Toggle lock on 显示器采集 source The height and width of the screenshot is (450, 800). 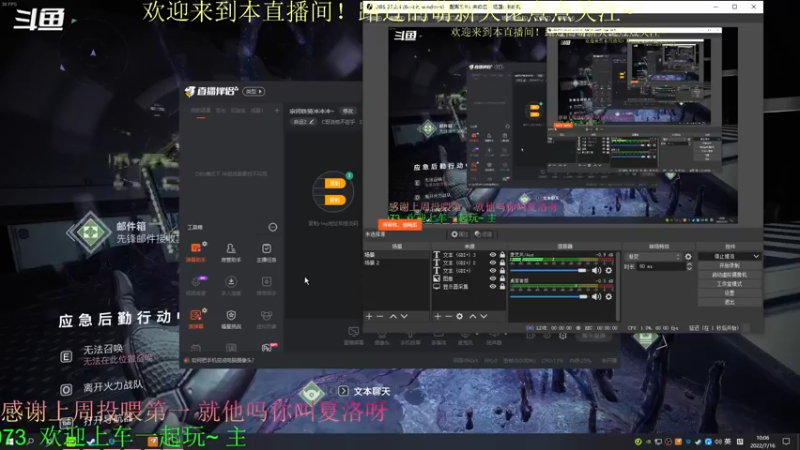pyautogui.click(x=502, y=287)
